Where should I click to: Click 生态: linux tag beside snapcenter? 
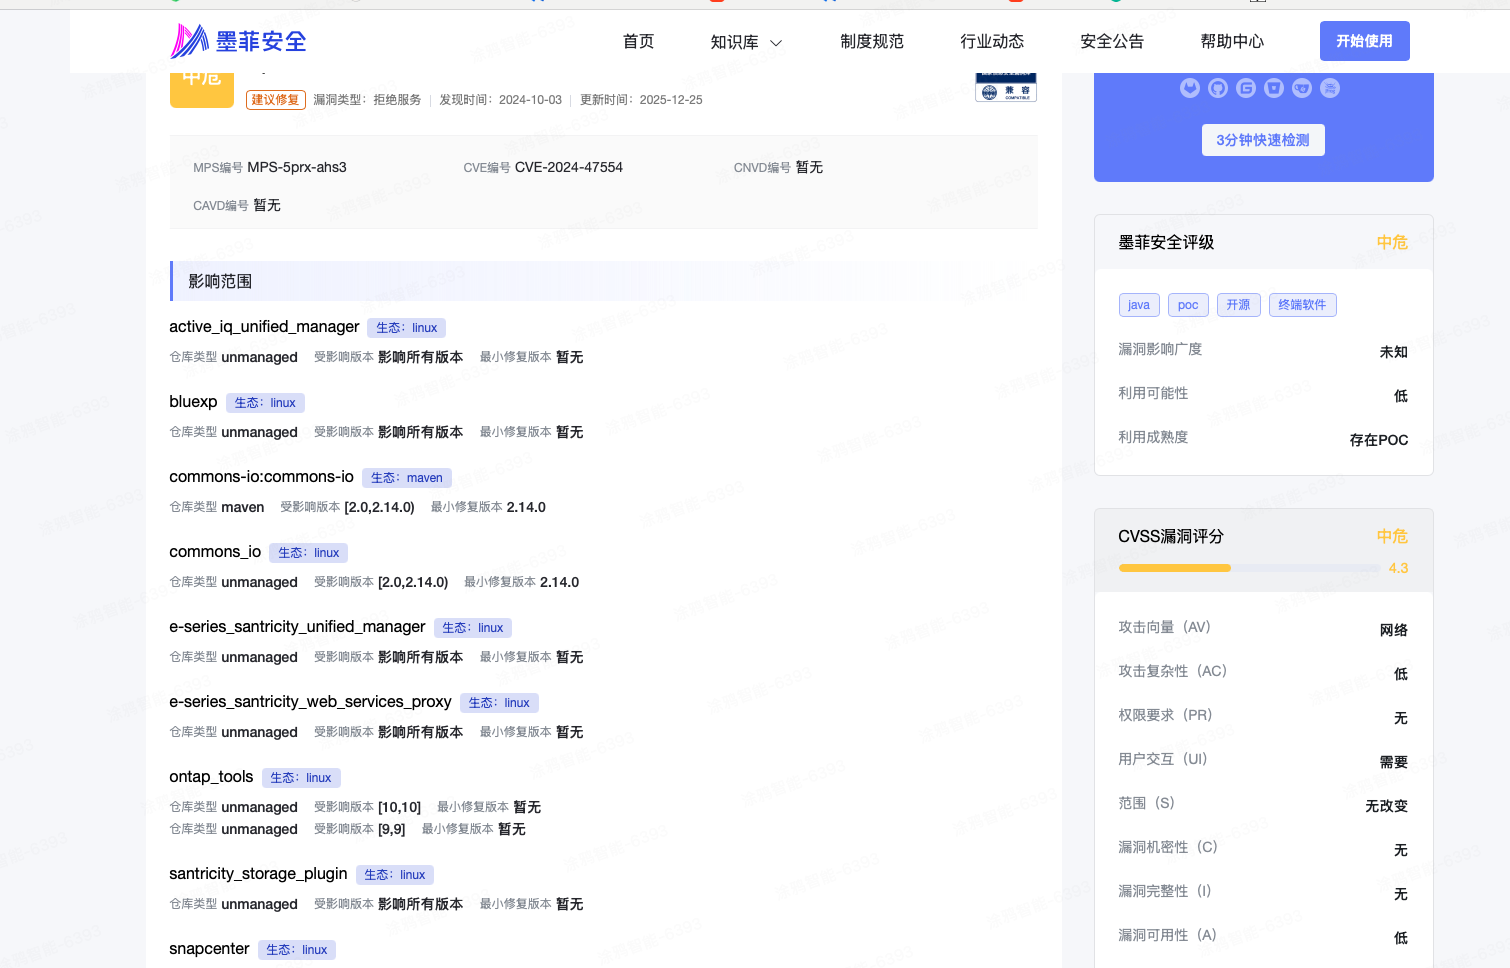pyautogui.click(x=297, y=950)
